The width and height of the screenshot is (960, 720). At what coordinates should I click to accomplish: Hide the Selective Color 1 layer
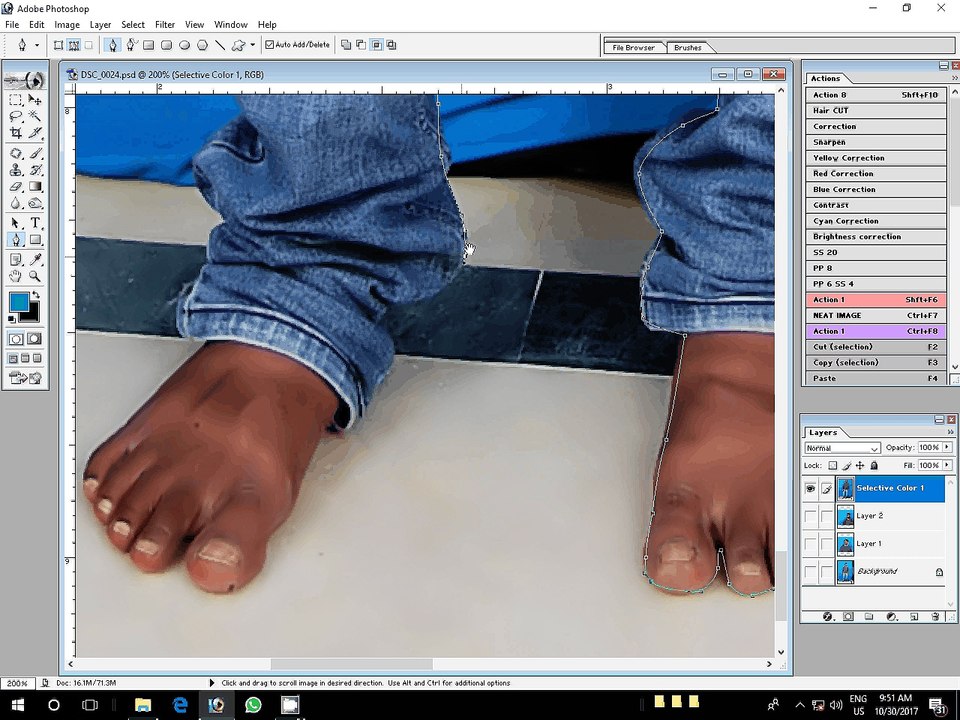tap(811, 488)
